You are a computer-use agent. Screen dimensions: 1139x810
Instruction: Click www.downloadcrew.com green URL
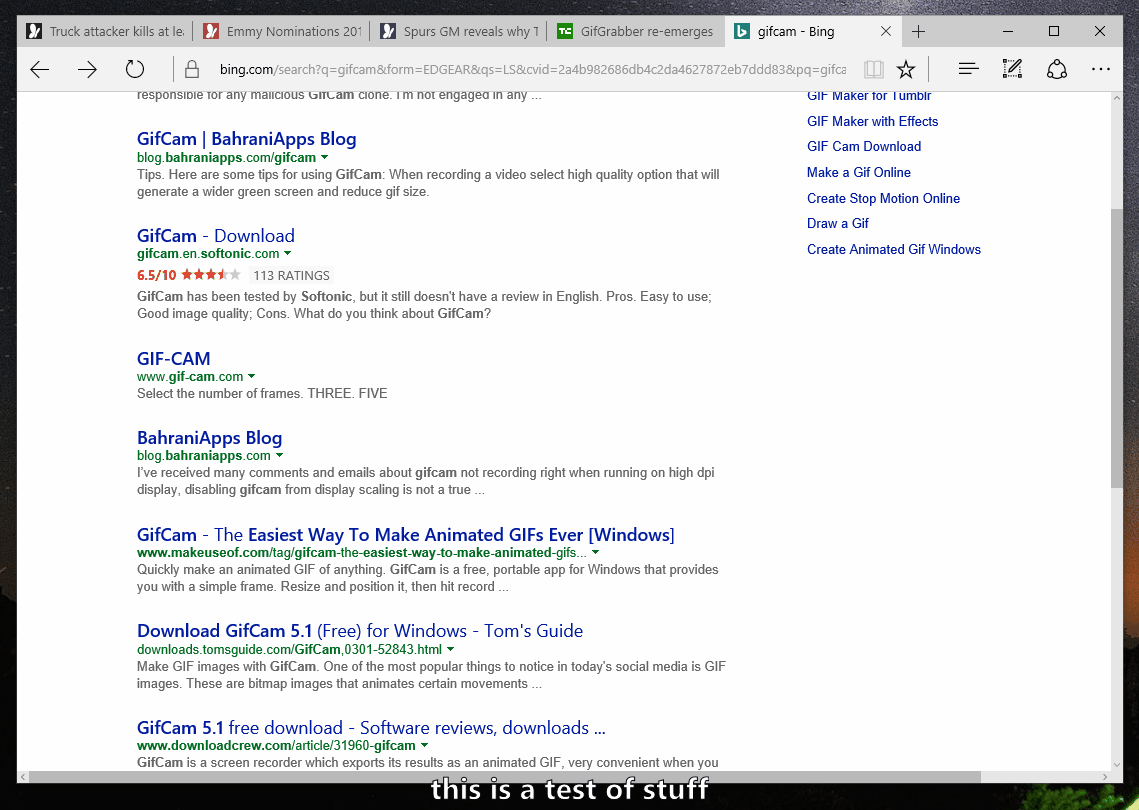pos(276,745)
